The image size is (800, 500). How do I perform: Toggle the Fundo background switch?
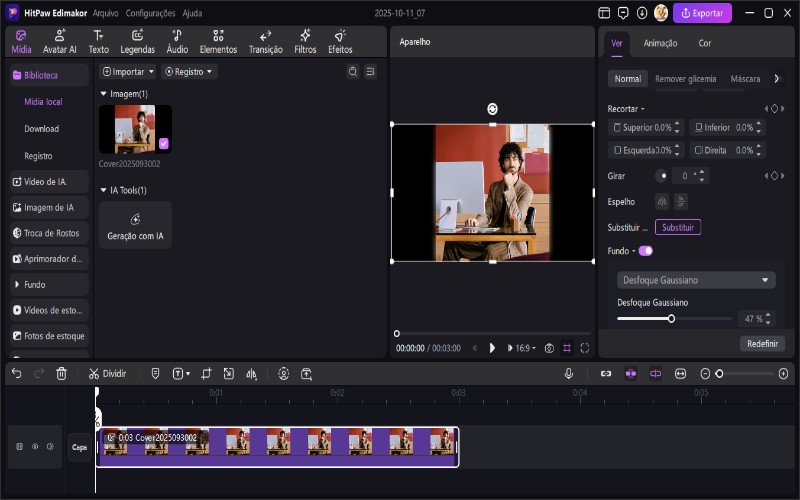coord(645,251)
